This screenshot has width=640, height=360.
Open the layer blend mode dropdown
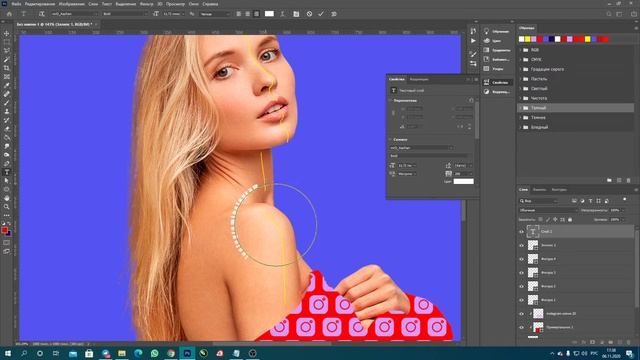click(548, 210)
